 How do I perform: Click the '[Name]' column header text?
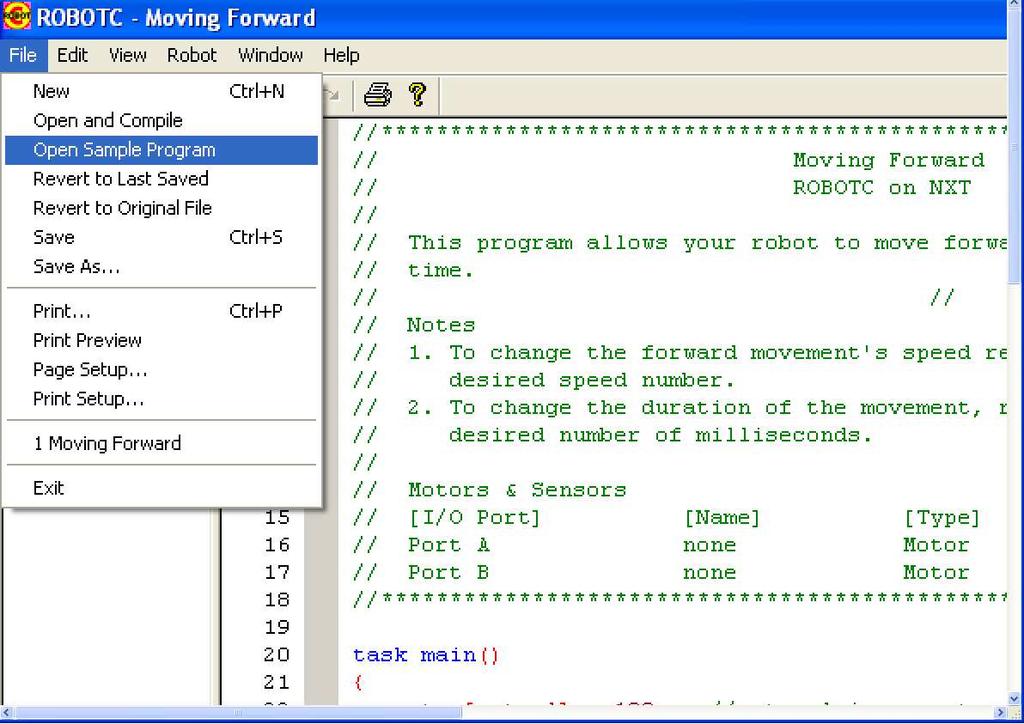coord(722,518)
